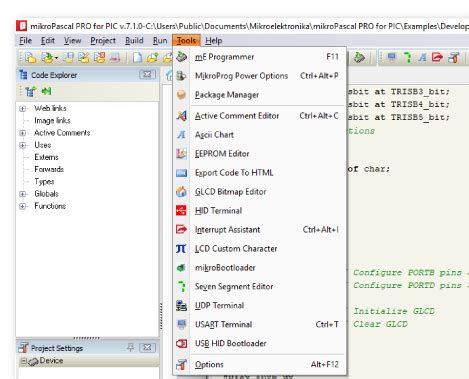This screenshot has width=469, height=379.
Task: Open the File menu
Action: pos(26,41)
